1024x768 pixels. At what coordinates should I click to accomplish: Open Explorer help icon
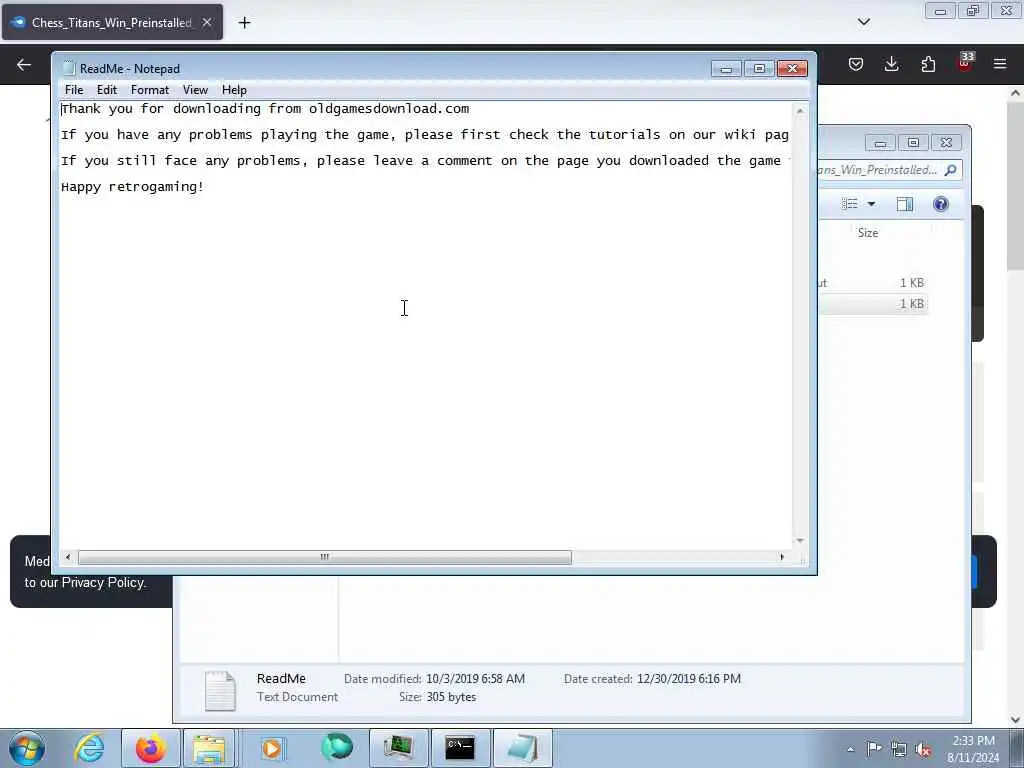coord(940,204)
